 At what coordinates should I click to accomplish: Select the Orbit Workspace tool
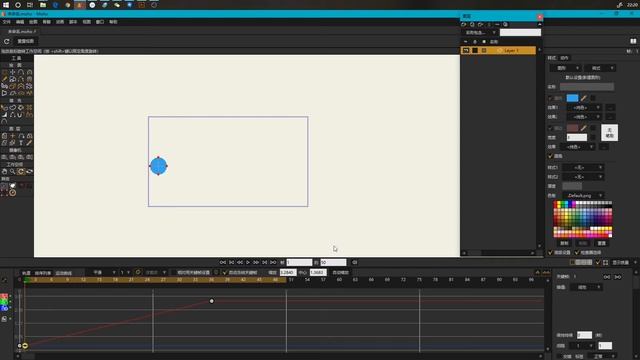coord(29,171)
